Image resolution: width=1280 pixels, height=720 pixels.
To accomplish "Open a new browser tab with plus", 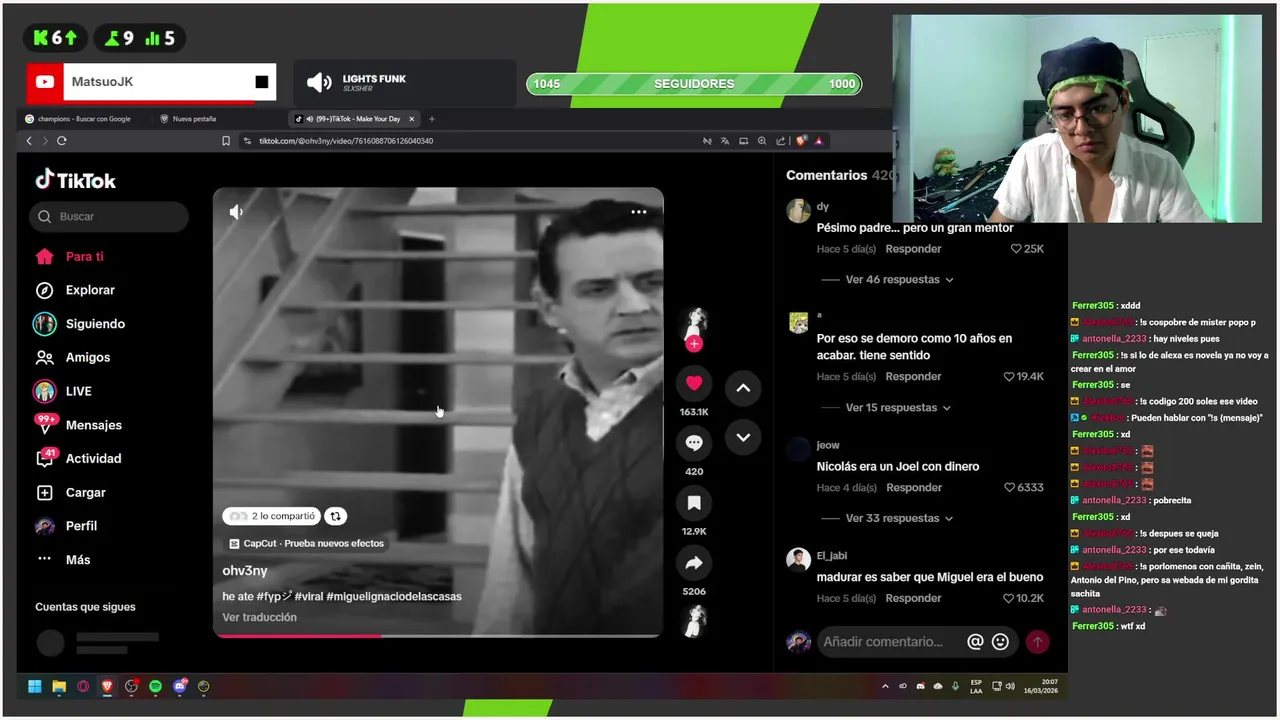I will 432,119.
